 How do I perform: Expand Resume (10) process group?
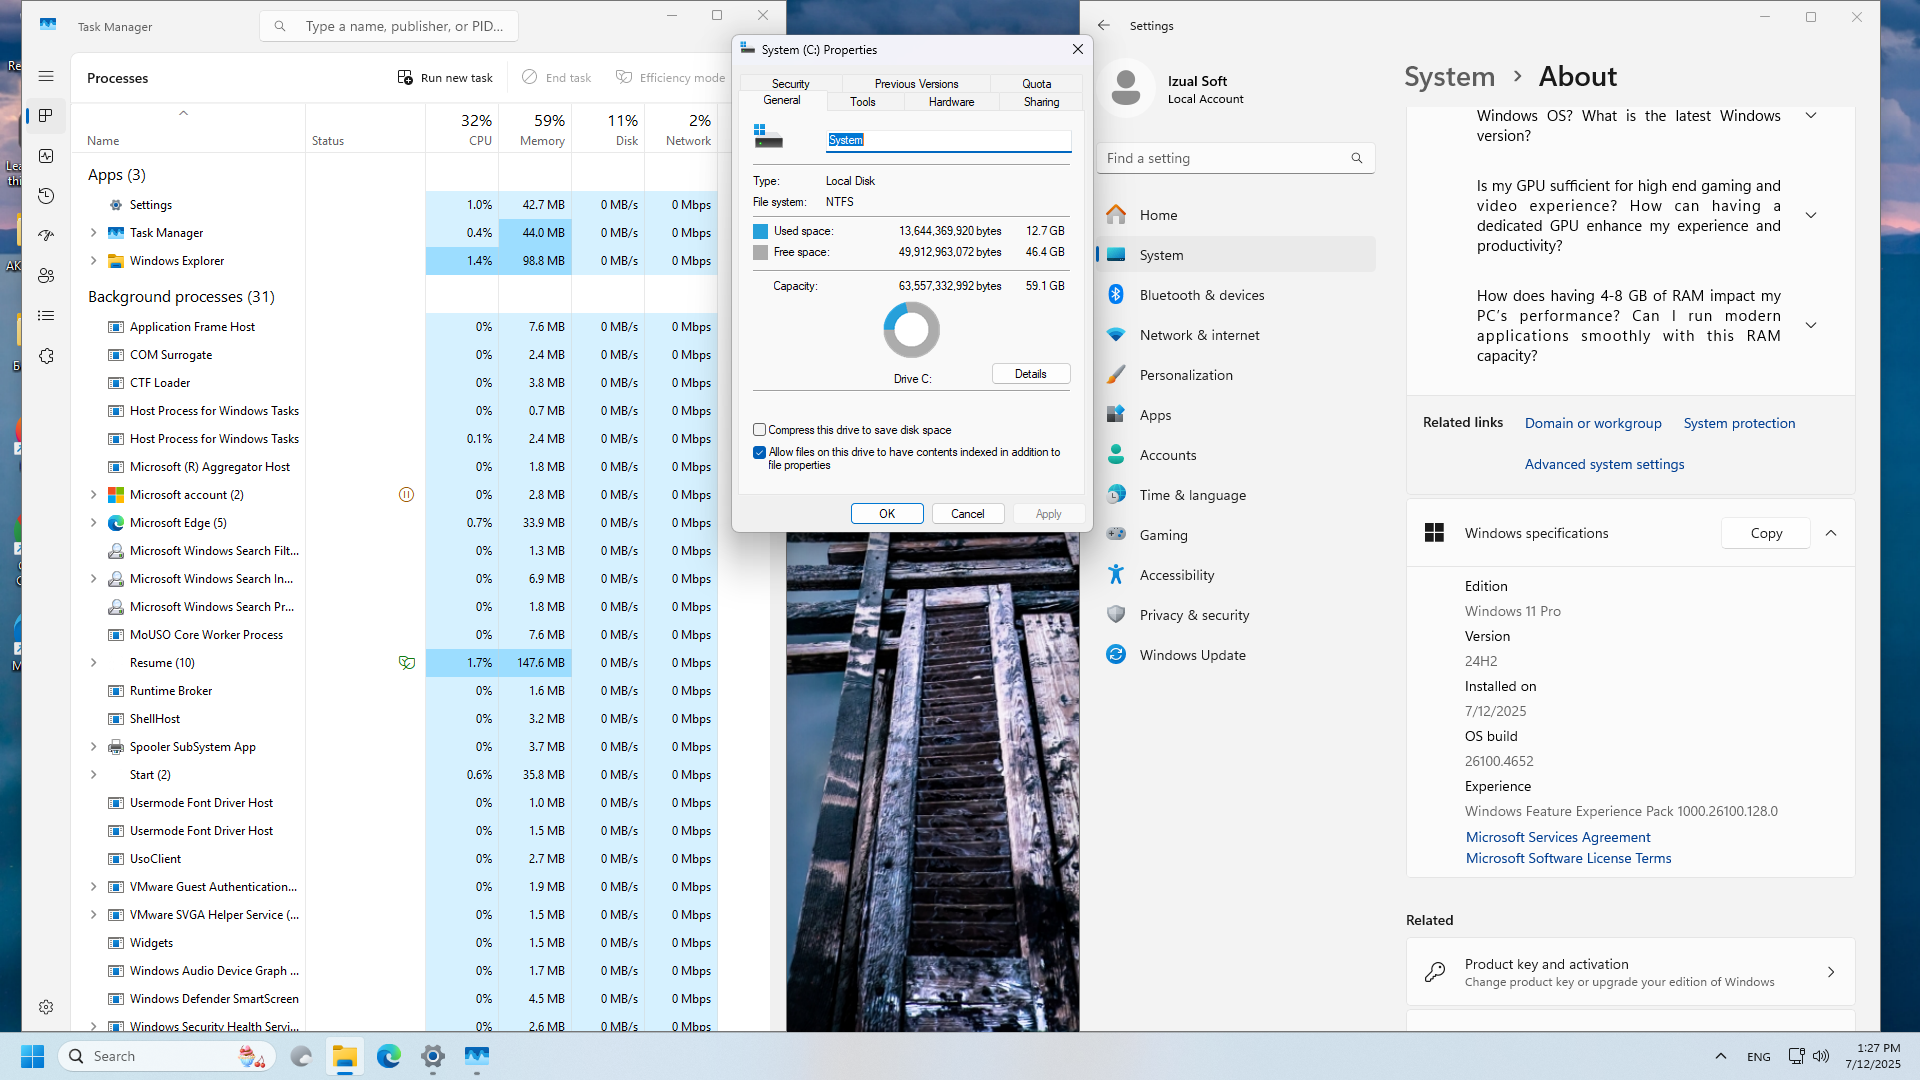pyautogui.click(x=94, y=662)
